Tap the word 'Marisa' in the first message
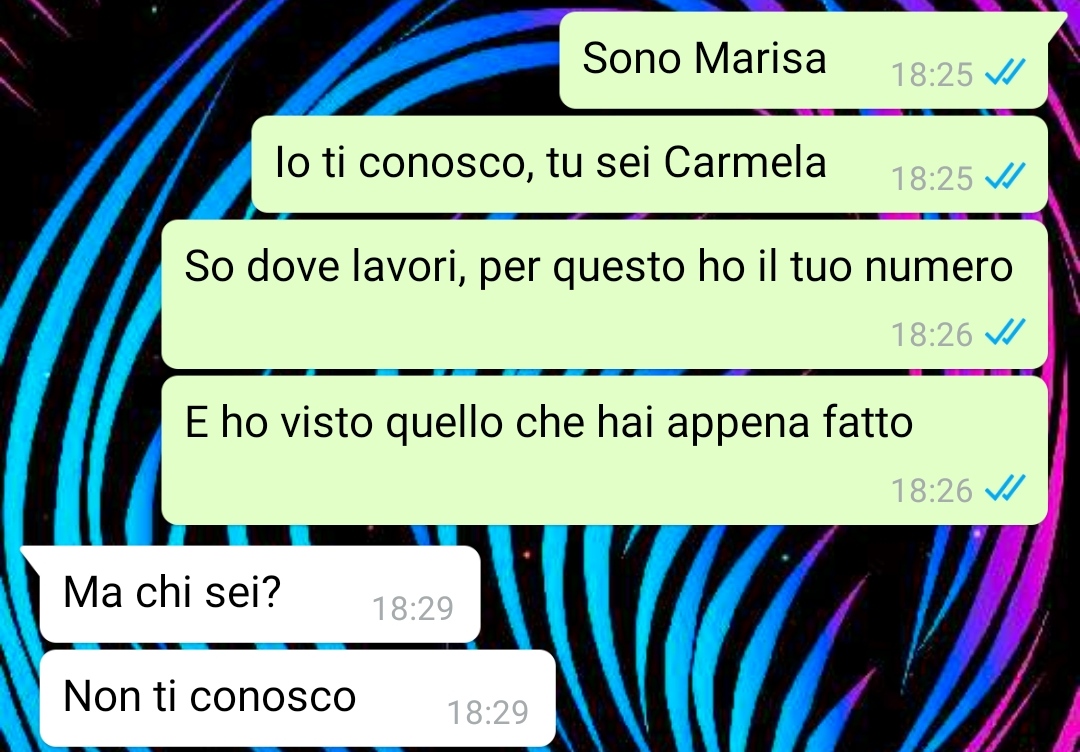1080x752 pixels. coord(760,58)
